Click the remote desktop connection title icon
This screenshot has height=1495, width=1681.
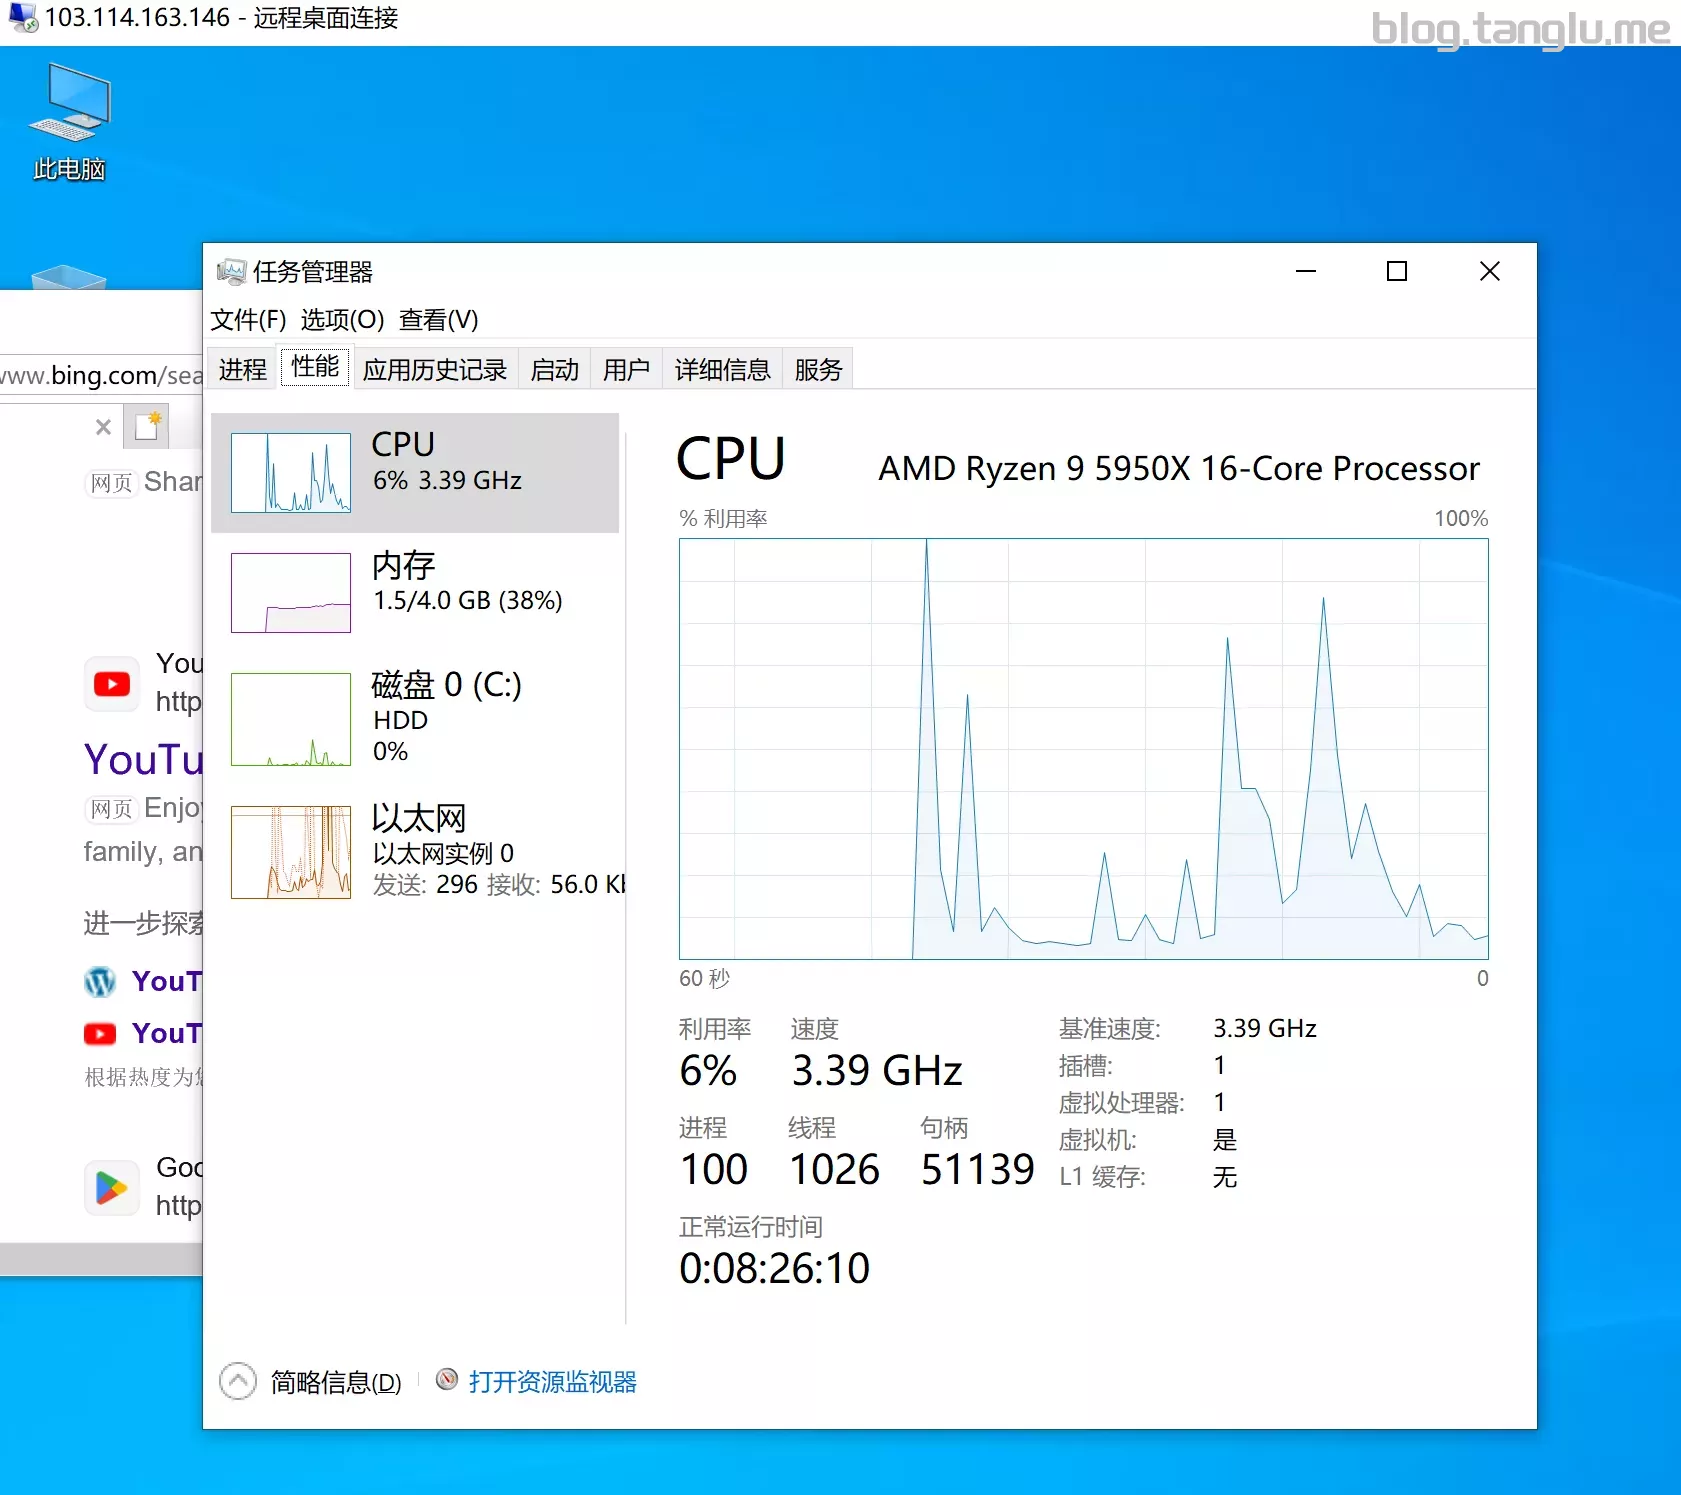tap(22, 17)
